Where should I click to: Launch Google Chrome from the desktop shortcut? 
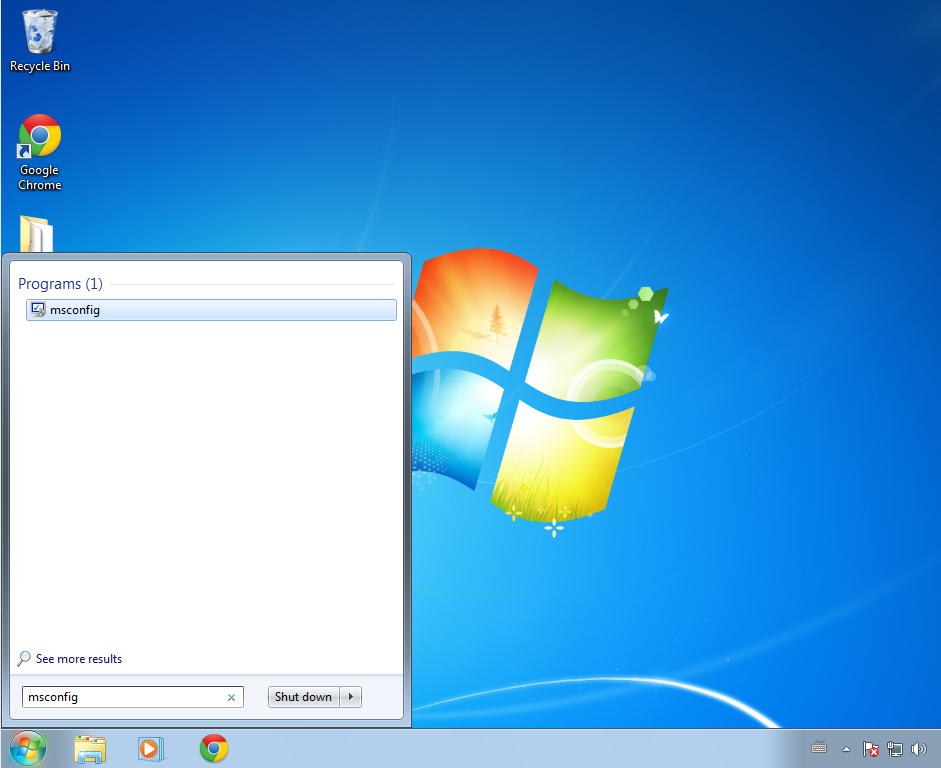point(39,138)
